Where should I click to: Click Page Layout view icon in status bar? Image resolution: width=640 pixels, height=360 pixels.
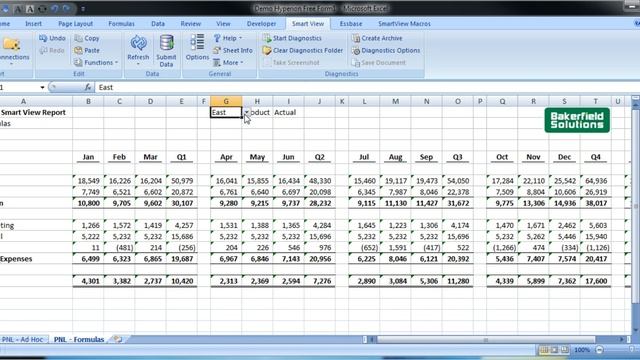[x=554, y=350]
